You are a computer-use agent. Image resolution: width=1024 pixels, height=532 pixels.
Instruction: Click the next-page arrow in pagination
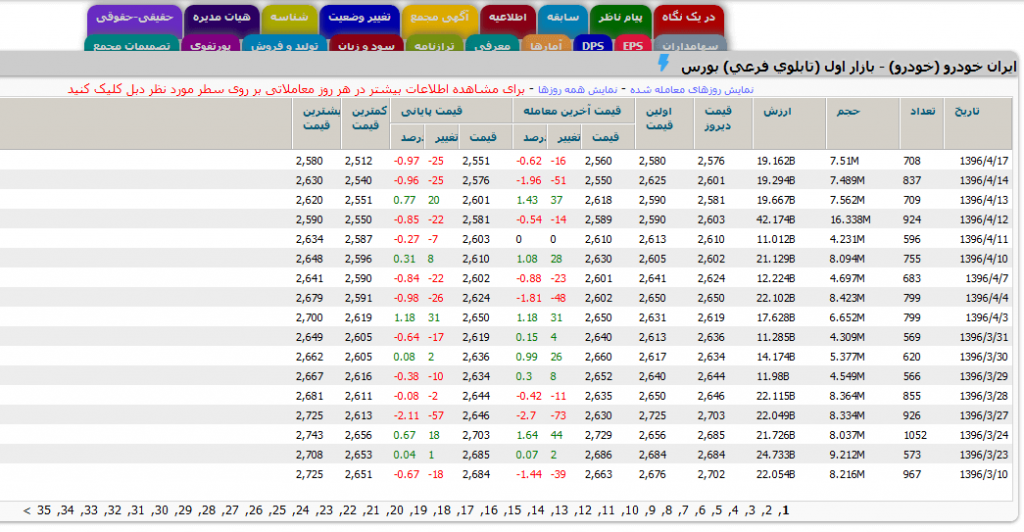pyautogui.click(x=25, y=511)
